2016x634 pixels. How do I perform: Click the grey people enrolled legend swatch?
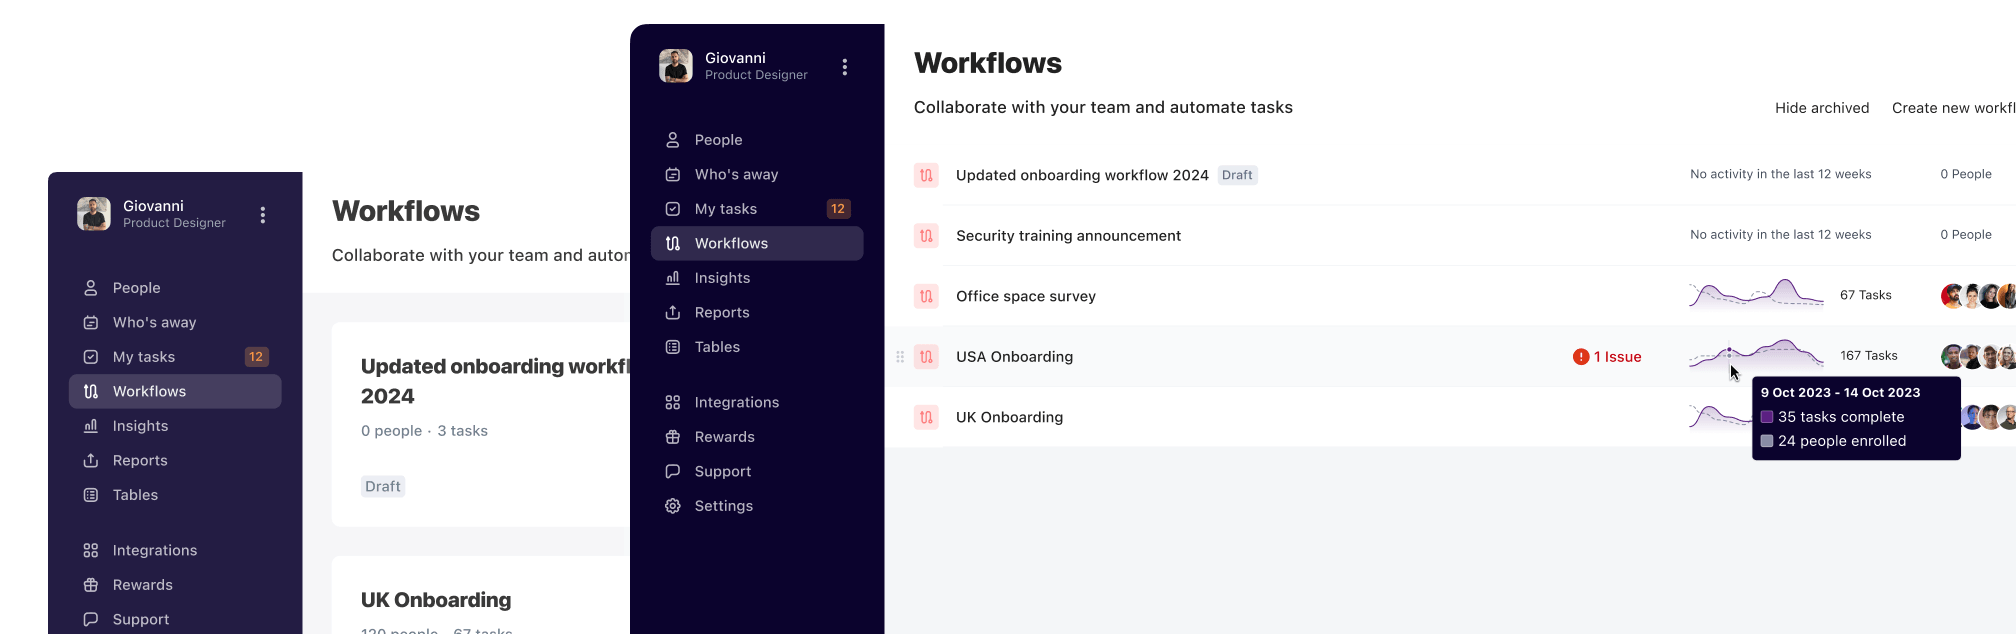[x=1767, y=441]
